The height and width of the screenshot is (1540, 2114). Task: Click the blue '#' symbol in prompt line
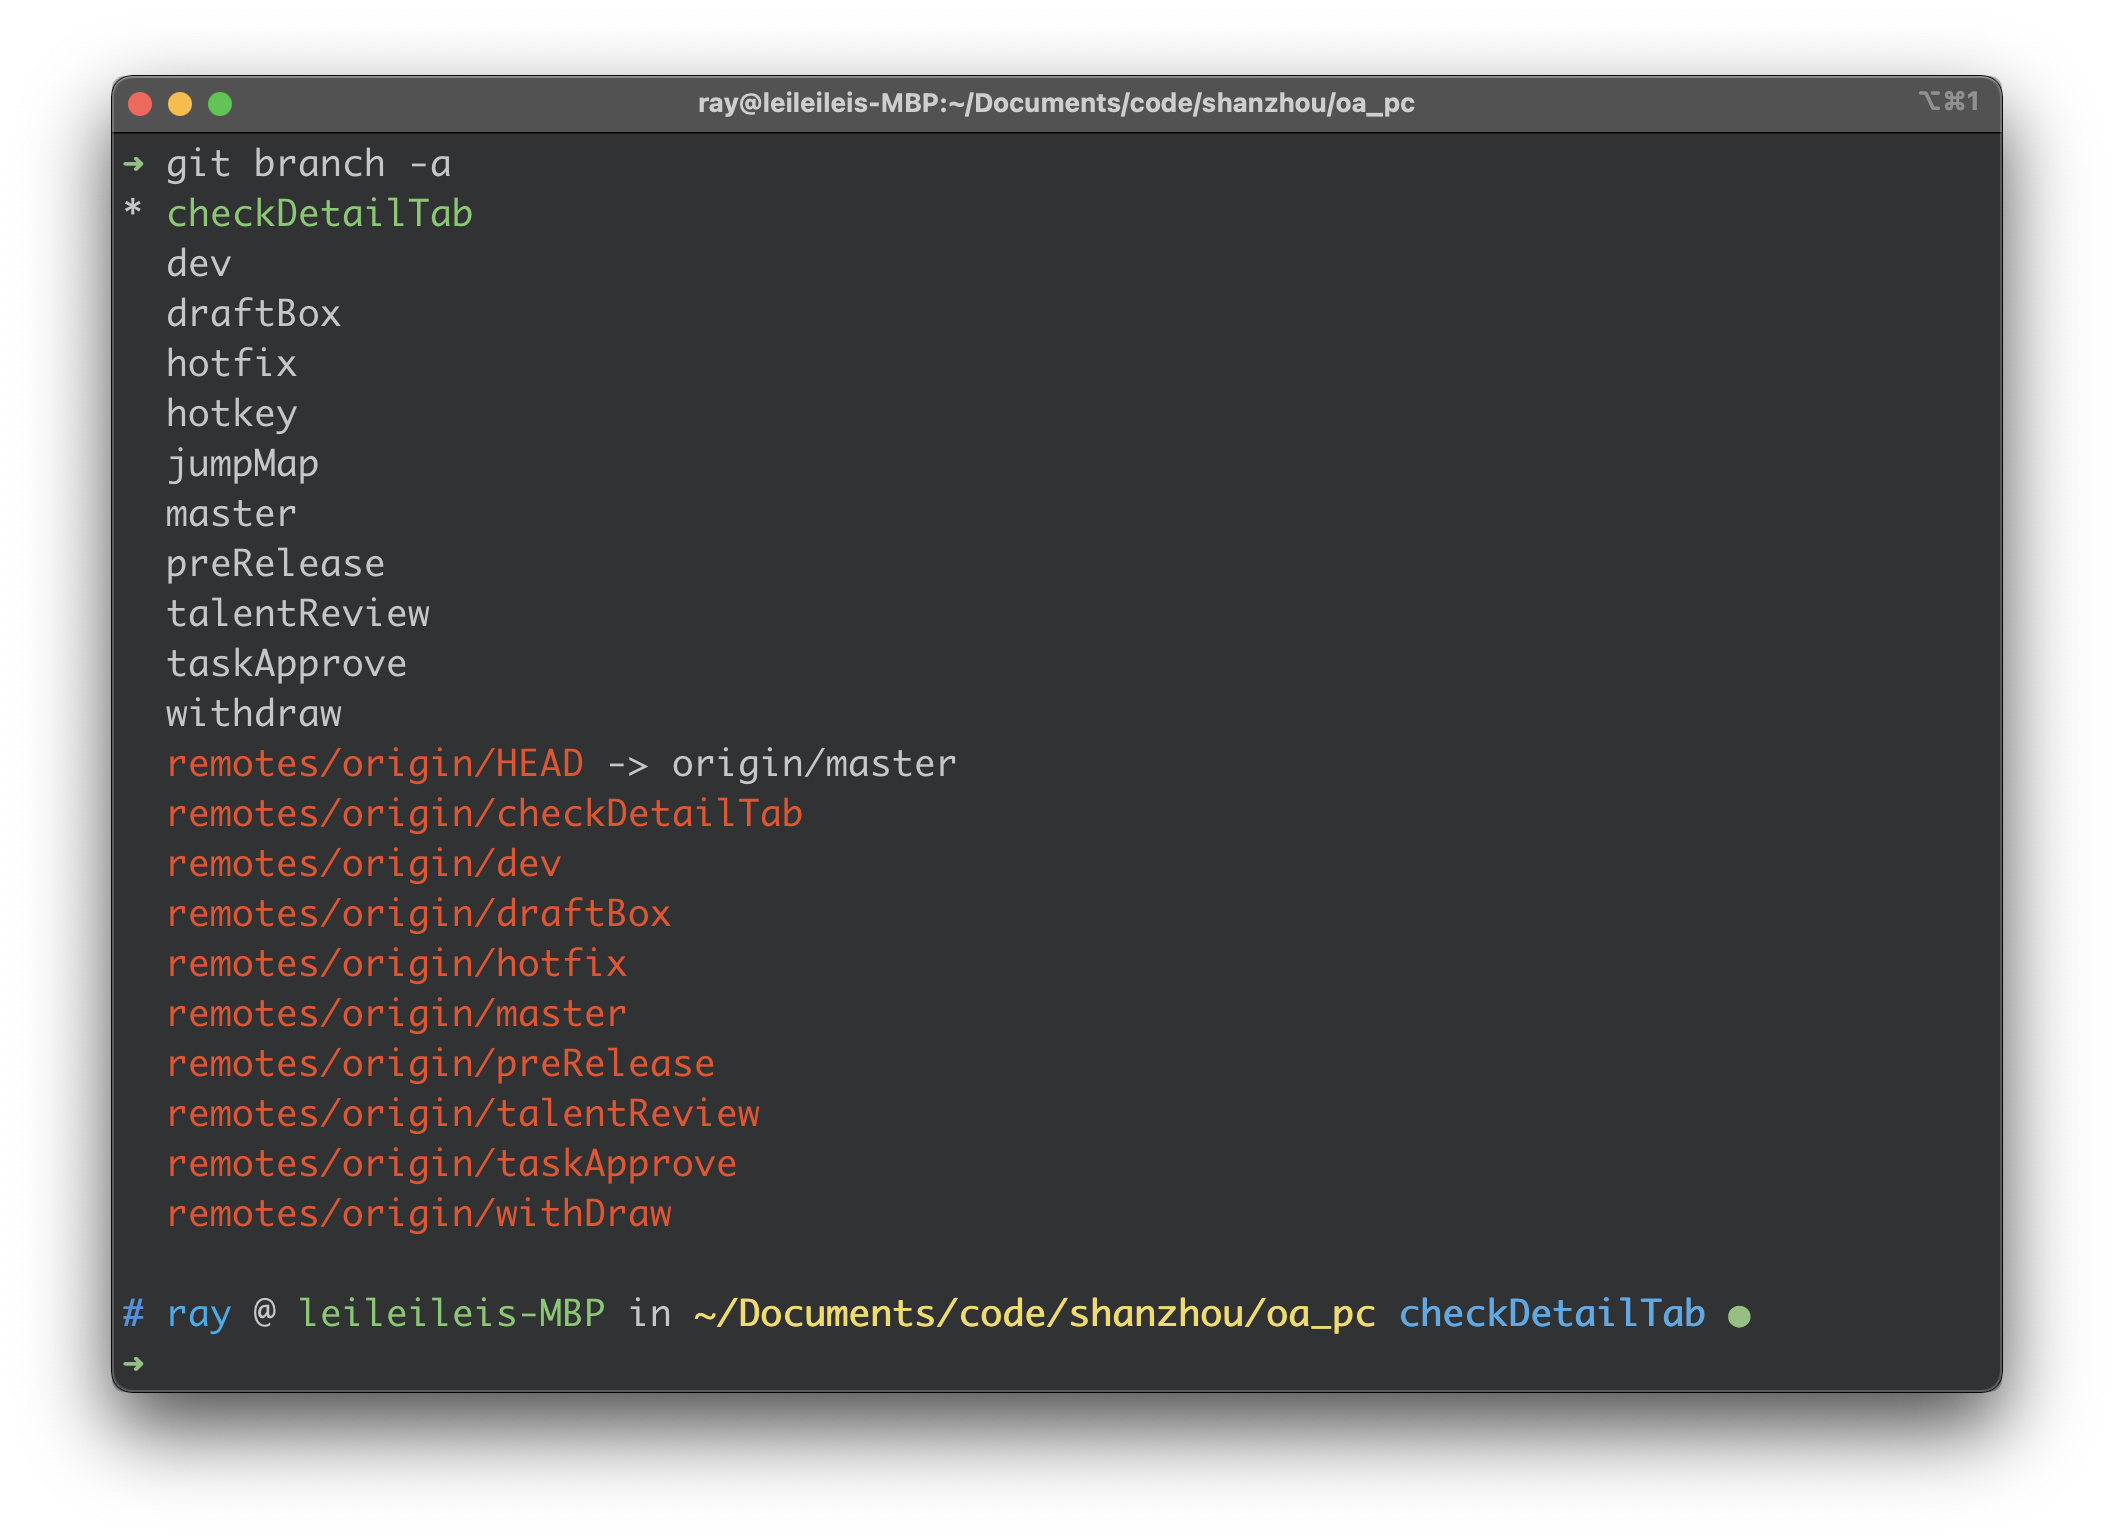click(x=133, y=1314)
